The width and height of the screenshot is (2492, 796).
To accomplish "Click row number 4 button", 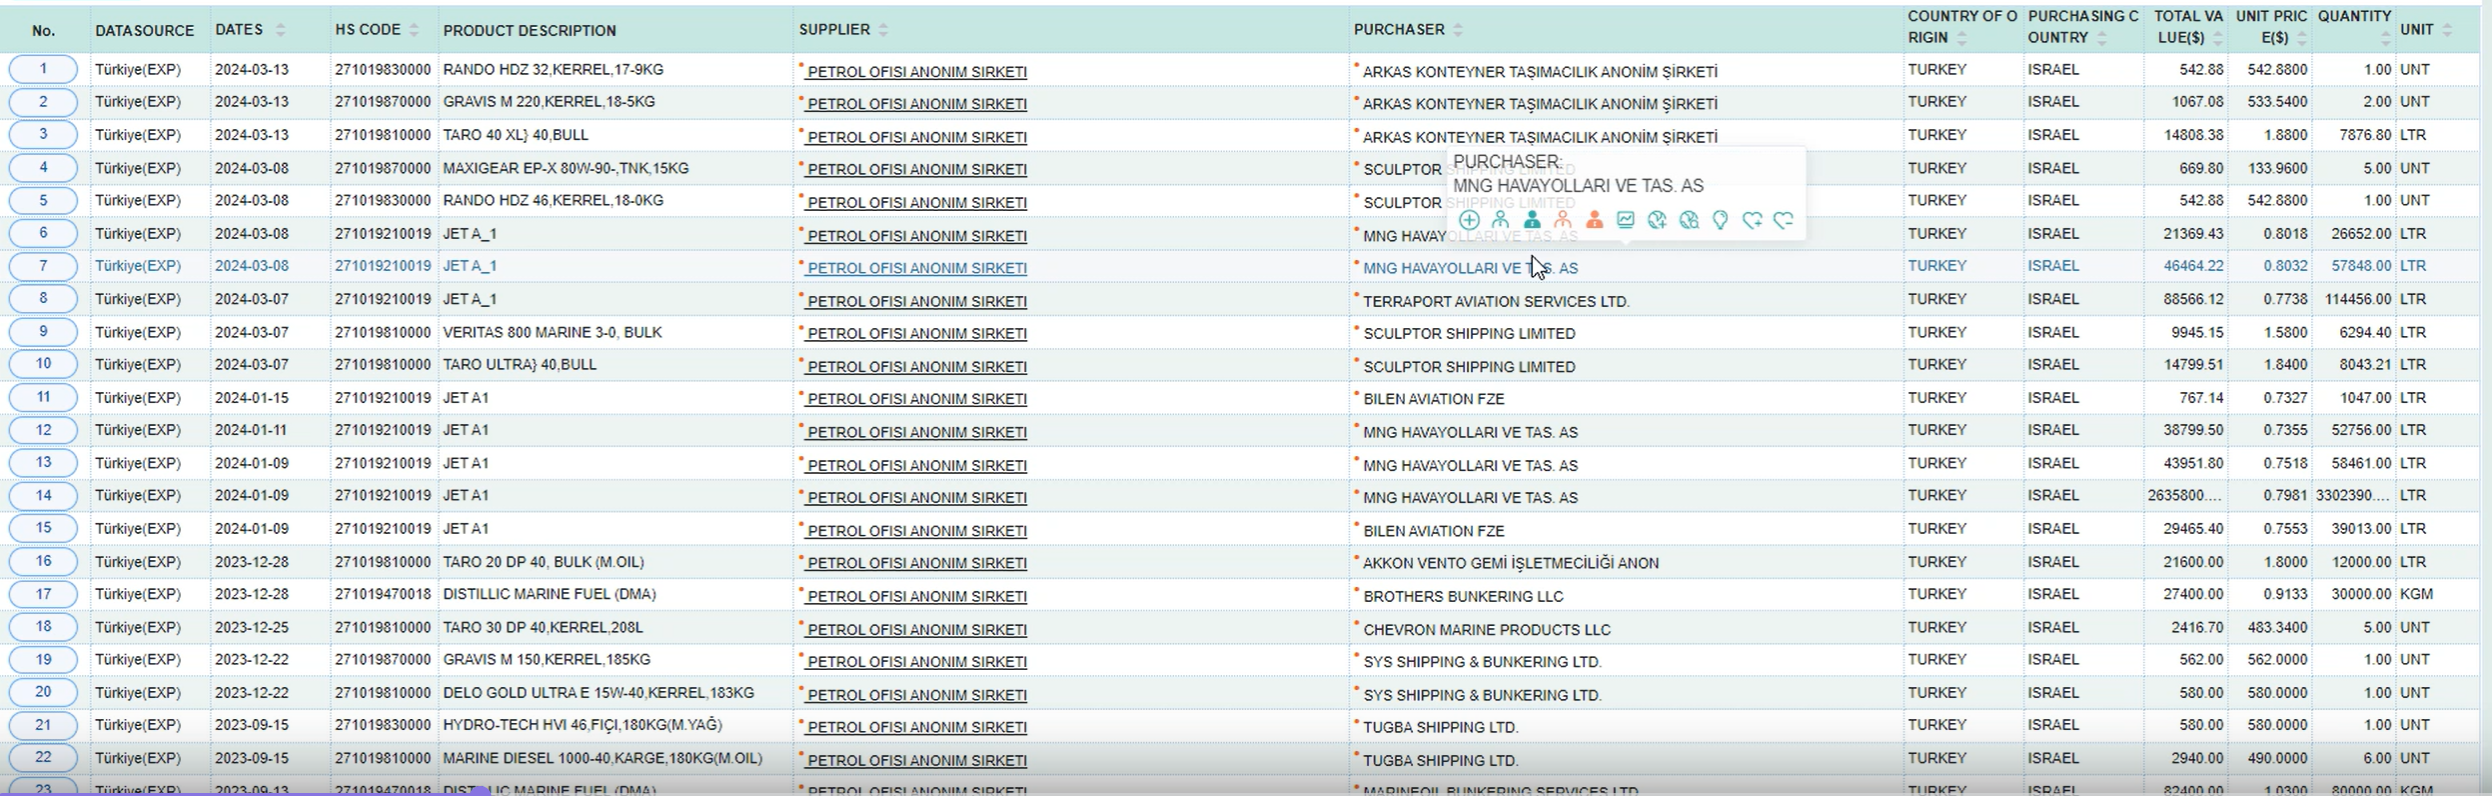I will [x=43, y=167].
